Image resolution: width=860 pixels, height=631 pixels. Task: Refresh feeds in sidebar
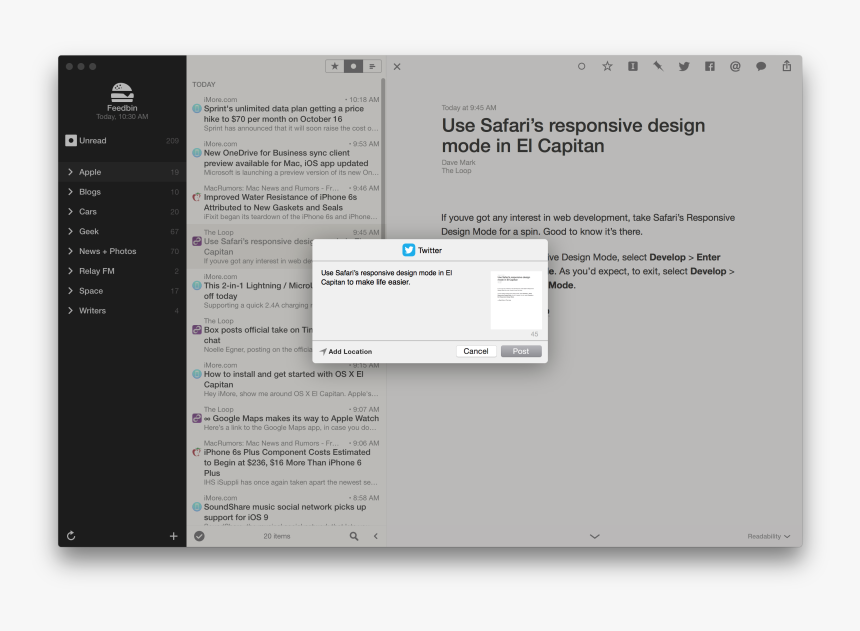[x=71, y=536]
